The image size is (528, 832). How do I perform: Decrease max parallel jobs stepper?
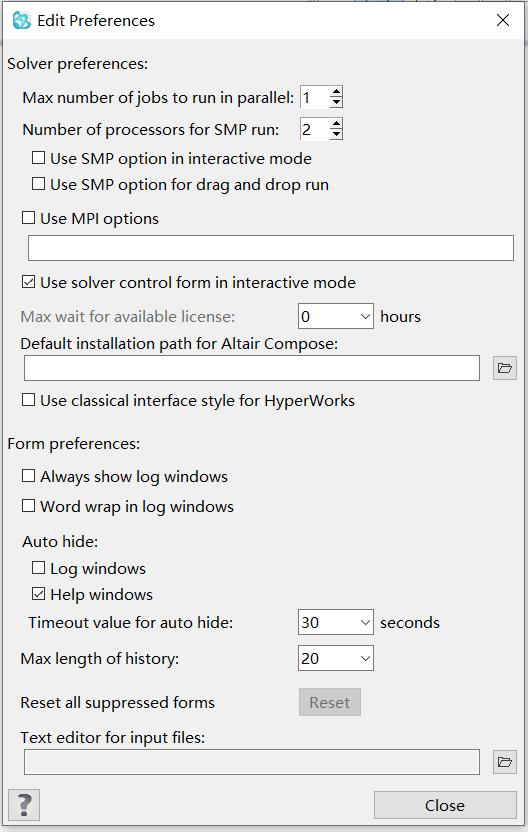tap(336, 103)
